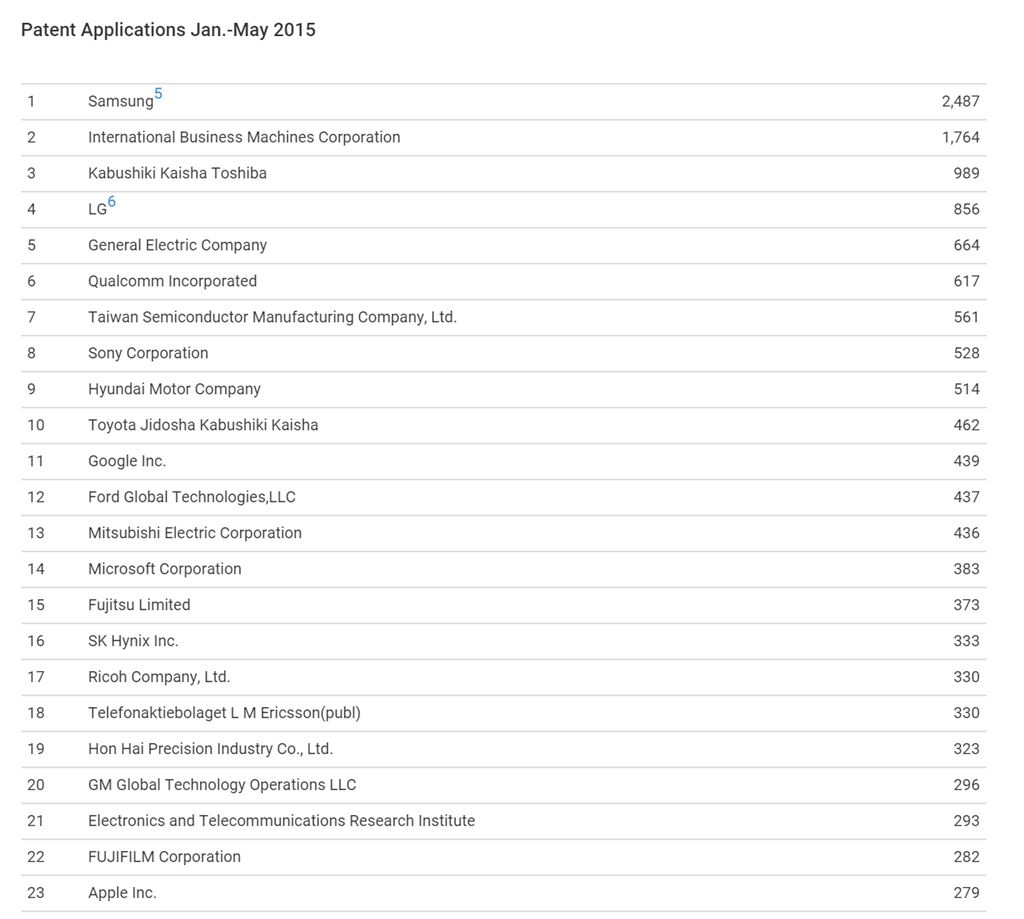Select 'Google Inc.' in the list
The image size is (1024, 919).
(x=127, y=460)
